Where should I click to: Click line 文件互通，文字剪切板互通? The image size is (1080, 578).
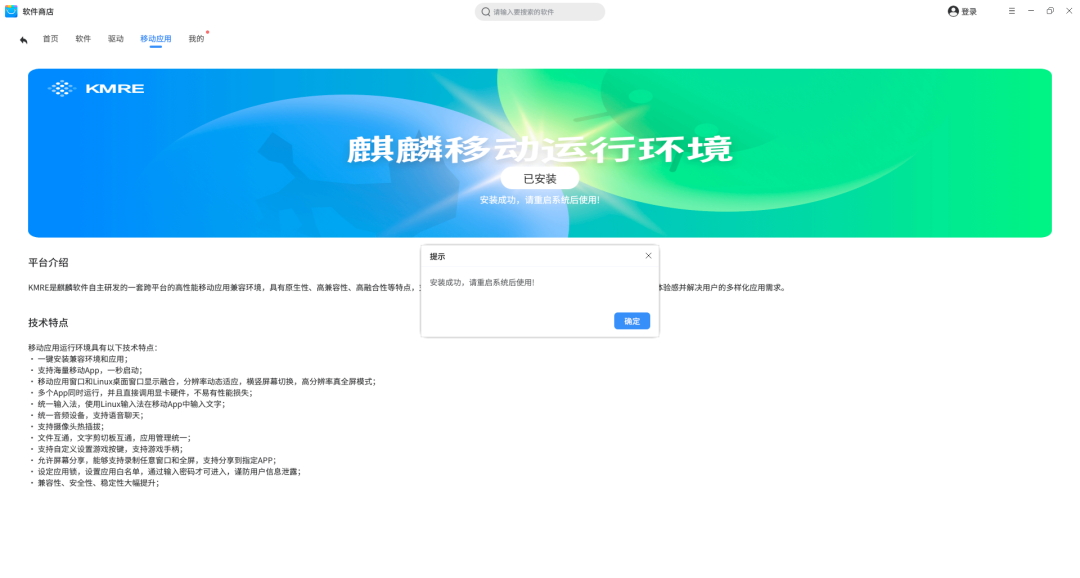coord(114,438)
